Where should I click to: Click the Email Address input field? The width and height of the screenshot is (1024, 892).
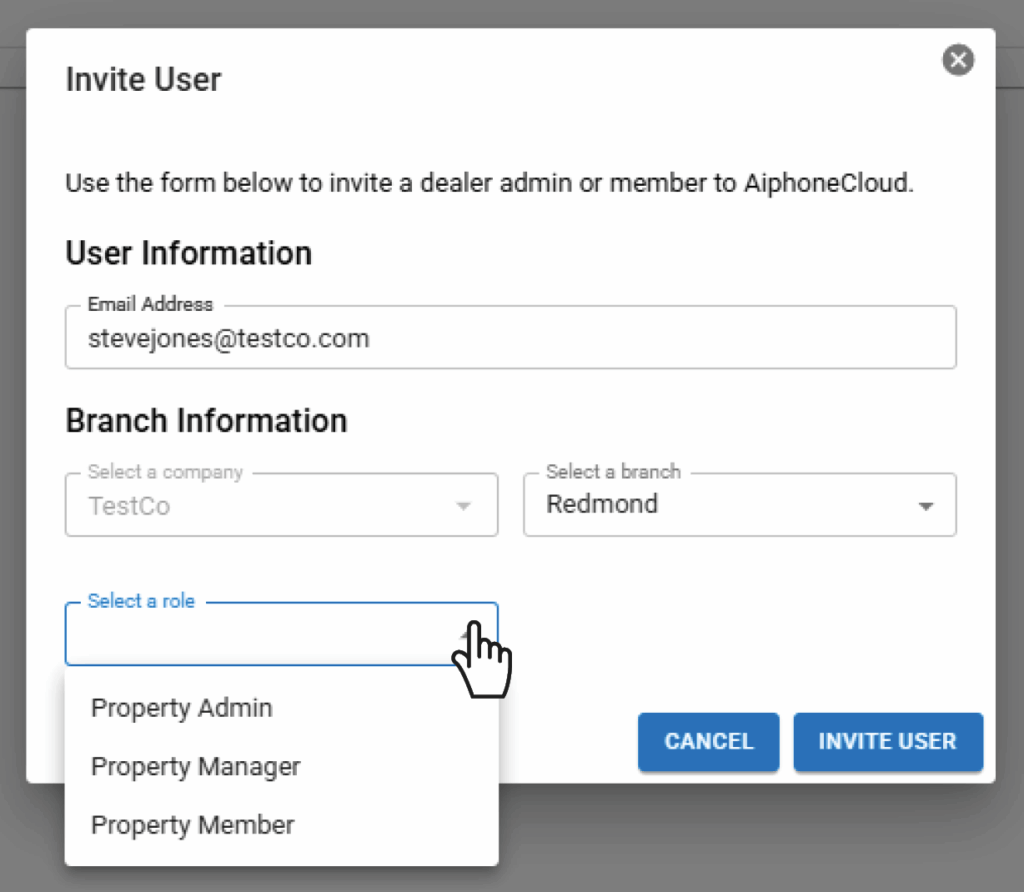tap(510, 339)
